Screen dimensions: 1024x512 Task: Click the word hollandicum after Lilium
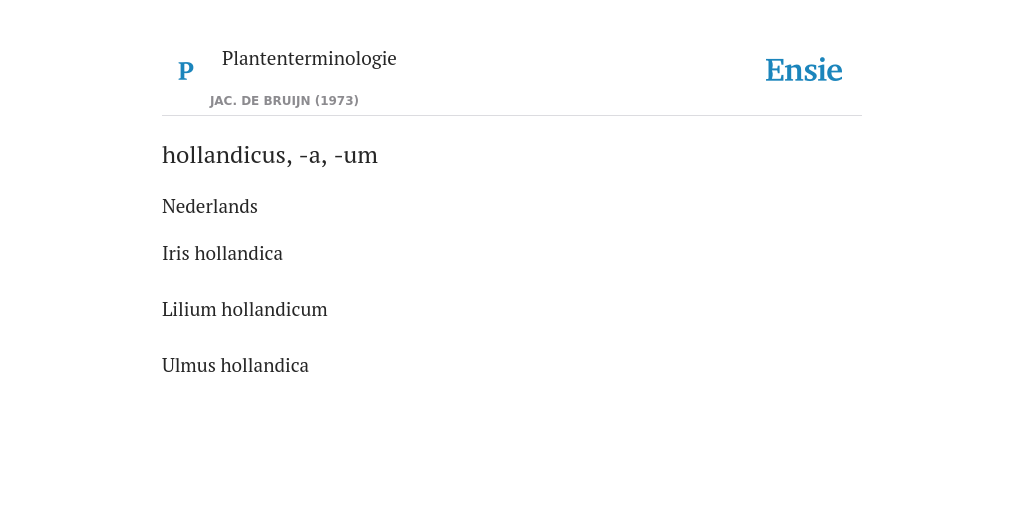click(274, 310)
